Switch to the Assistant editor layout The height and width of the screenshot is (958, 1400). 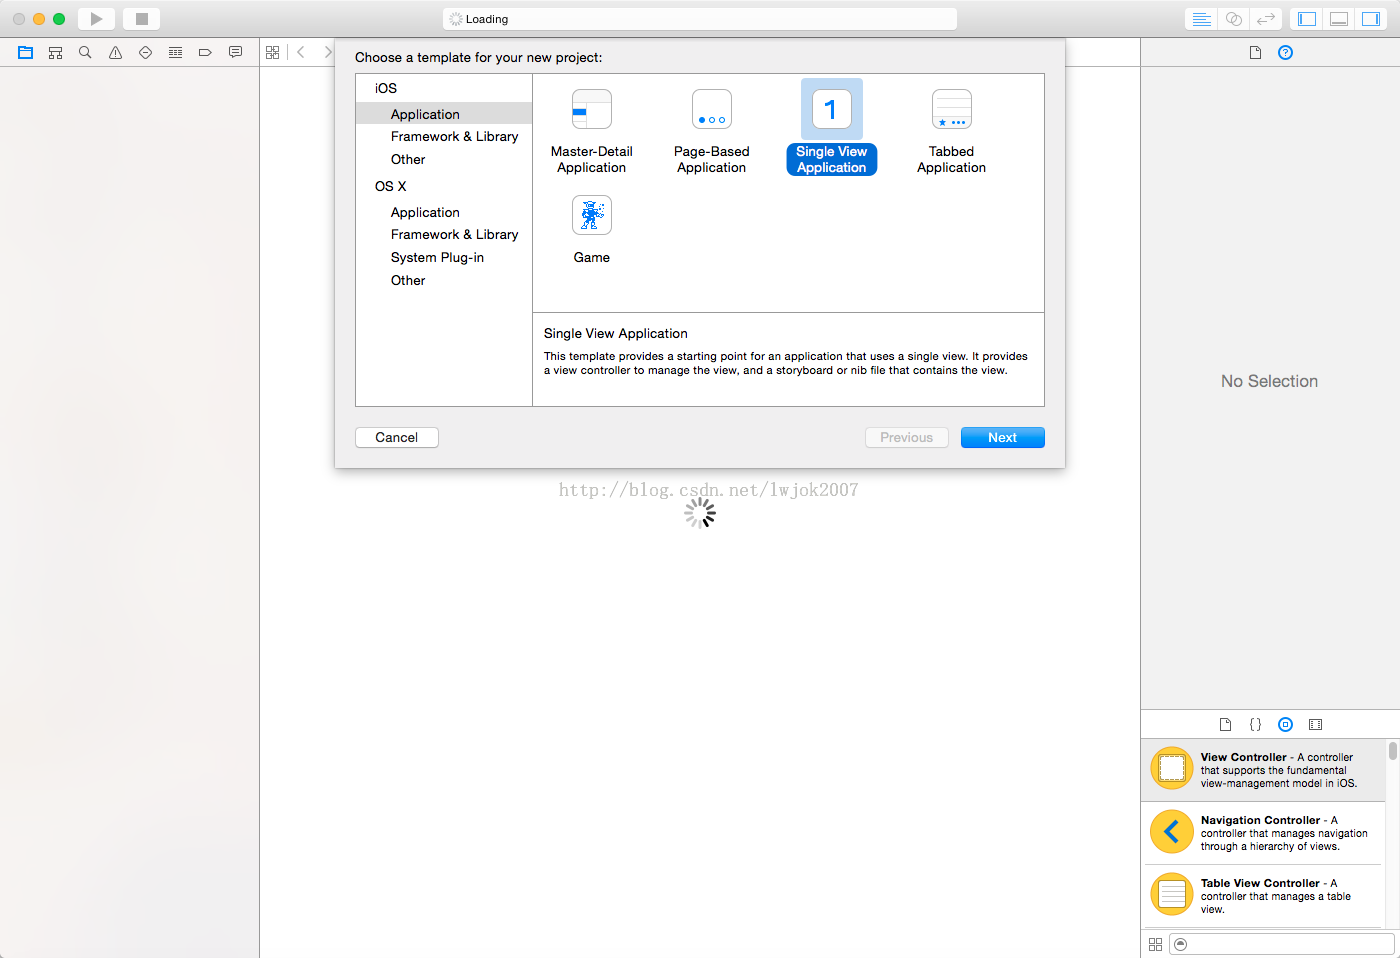(x=1234, y=19)
